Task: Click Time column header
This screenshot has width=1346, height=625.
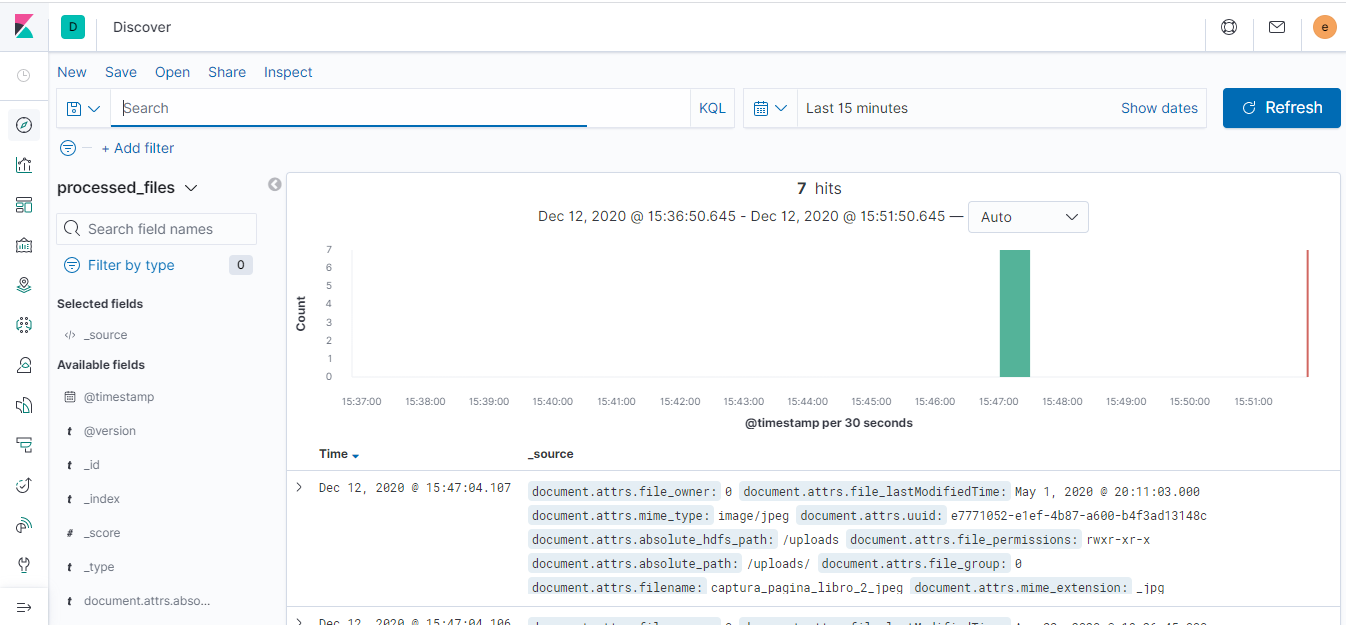Action: (x=333, y=454)
